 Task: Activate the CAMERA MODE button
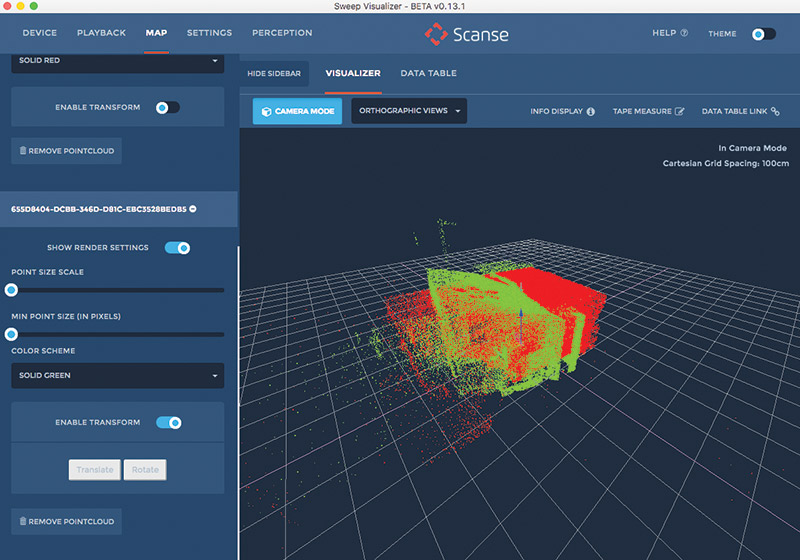(x=297, y=111)
